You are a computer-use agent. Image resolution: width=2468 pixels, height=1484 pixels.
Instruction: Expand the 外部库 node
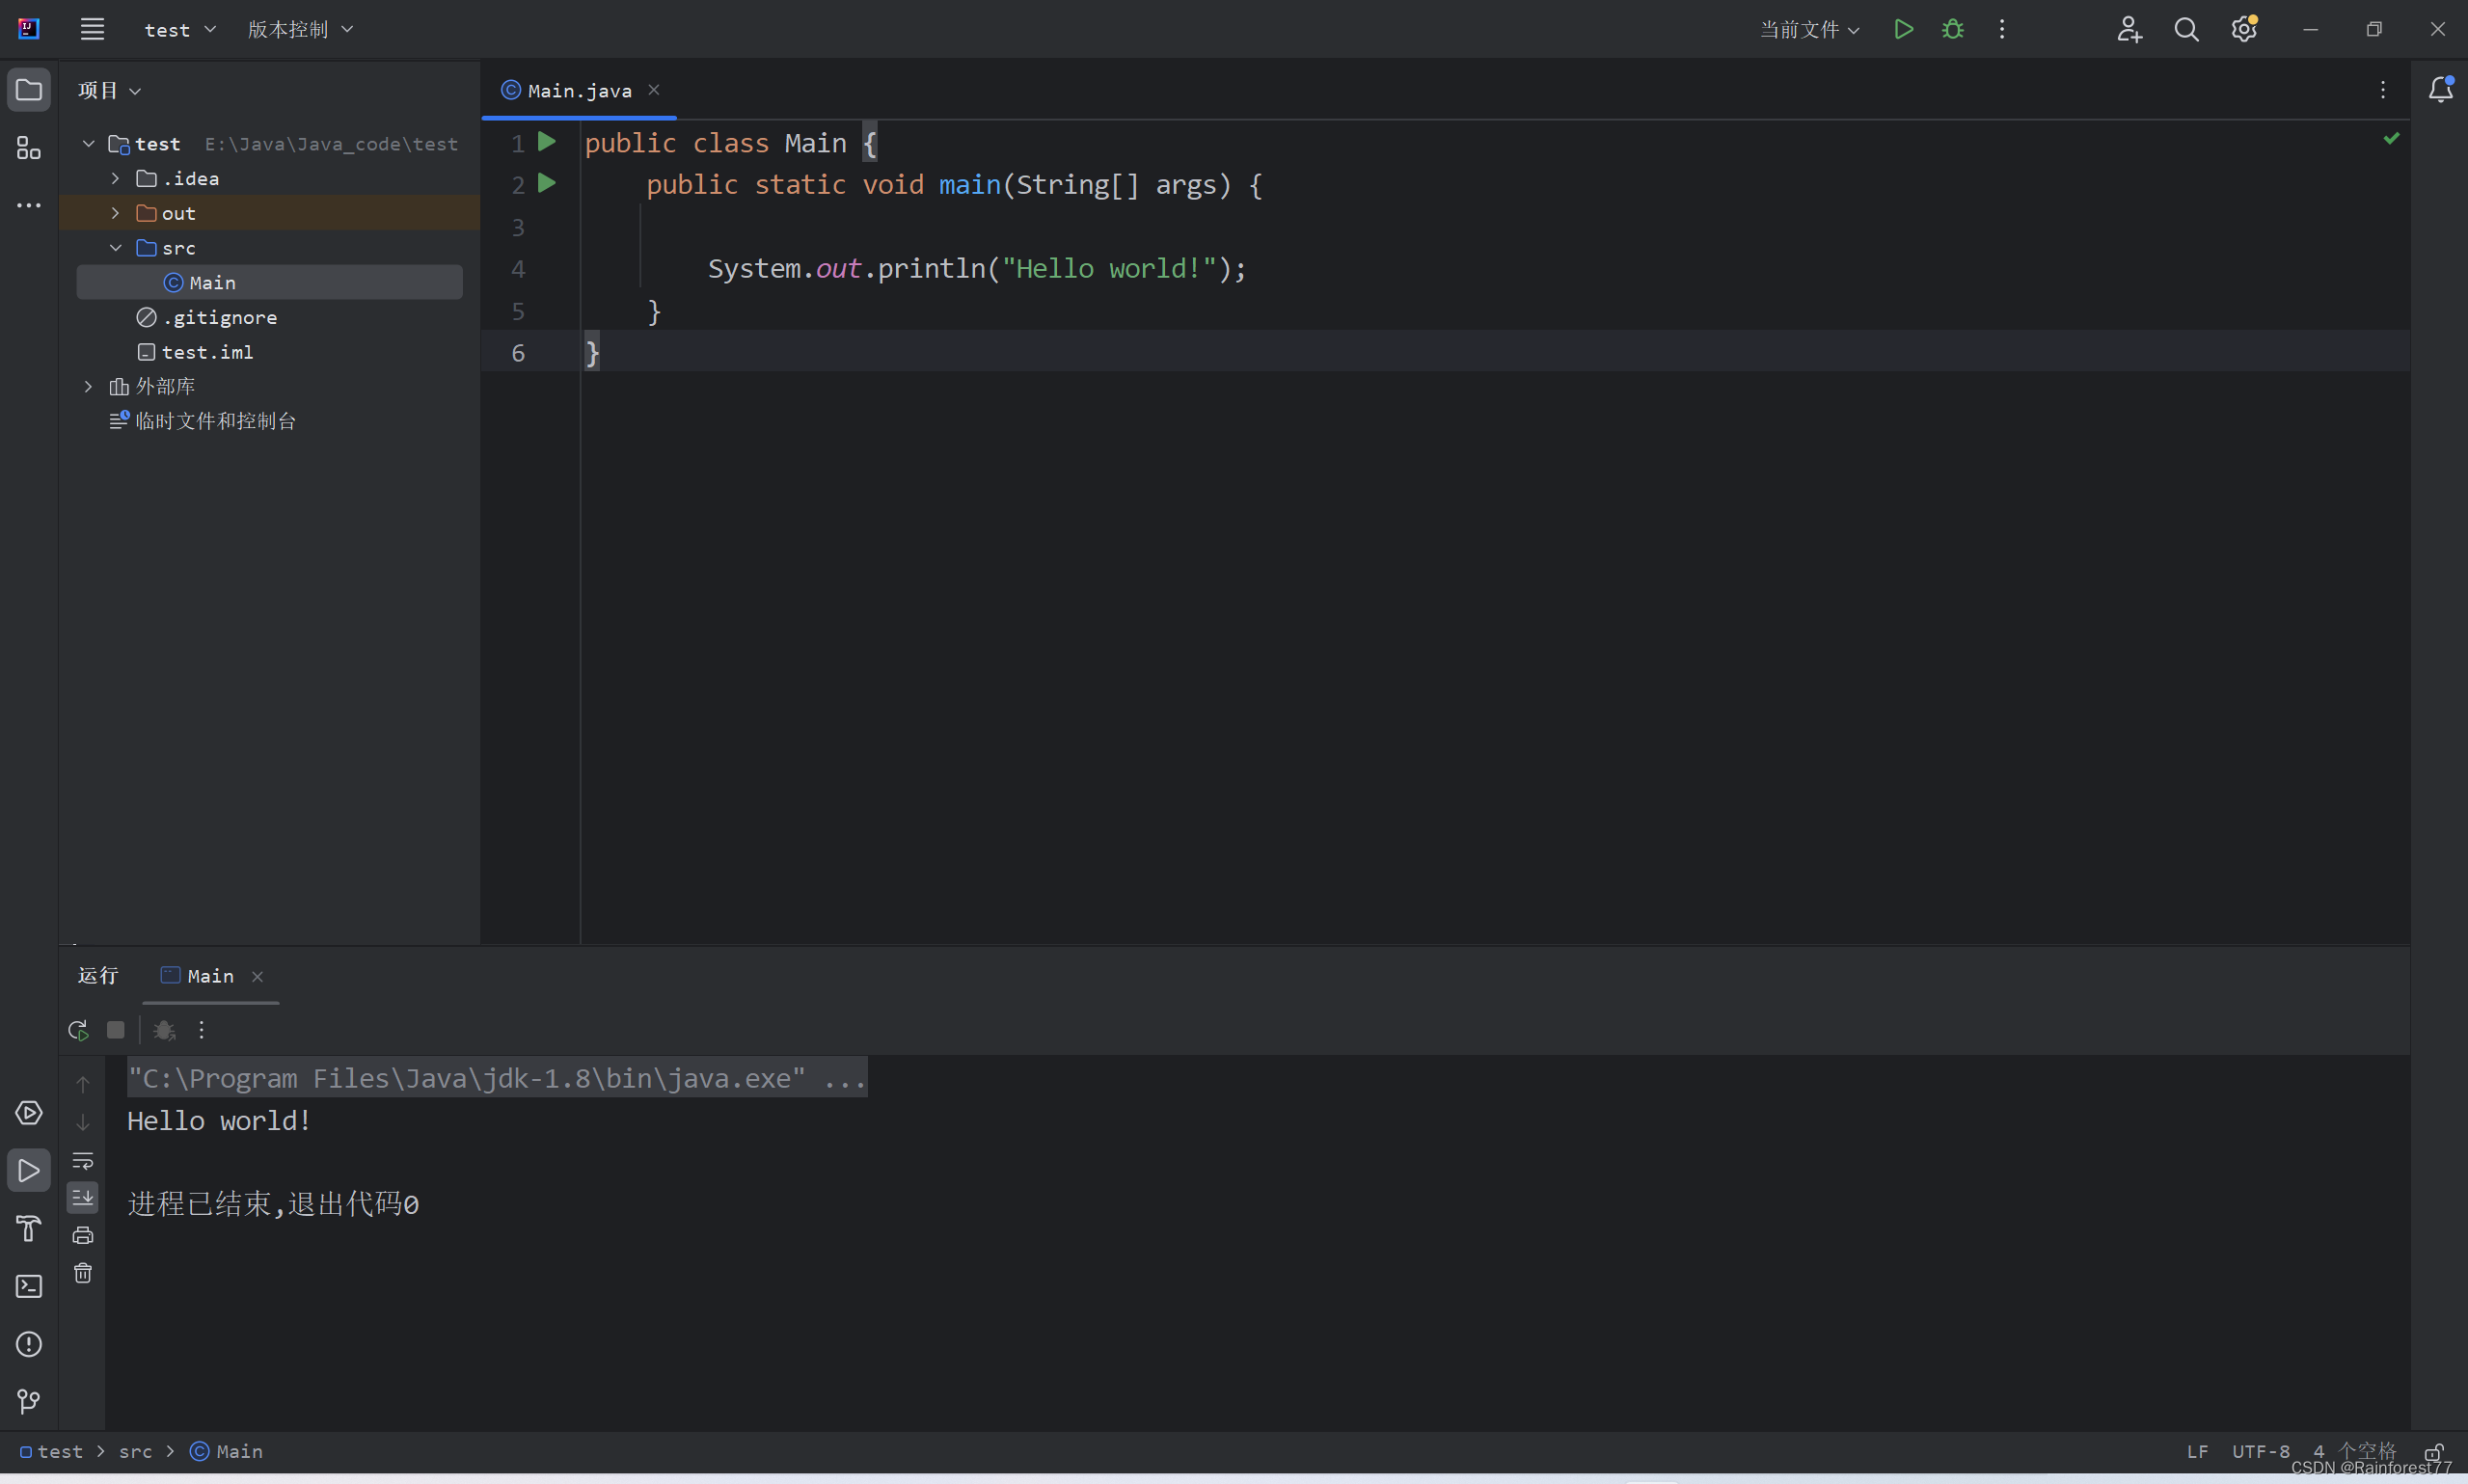(88, 385)
